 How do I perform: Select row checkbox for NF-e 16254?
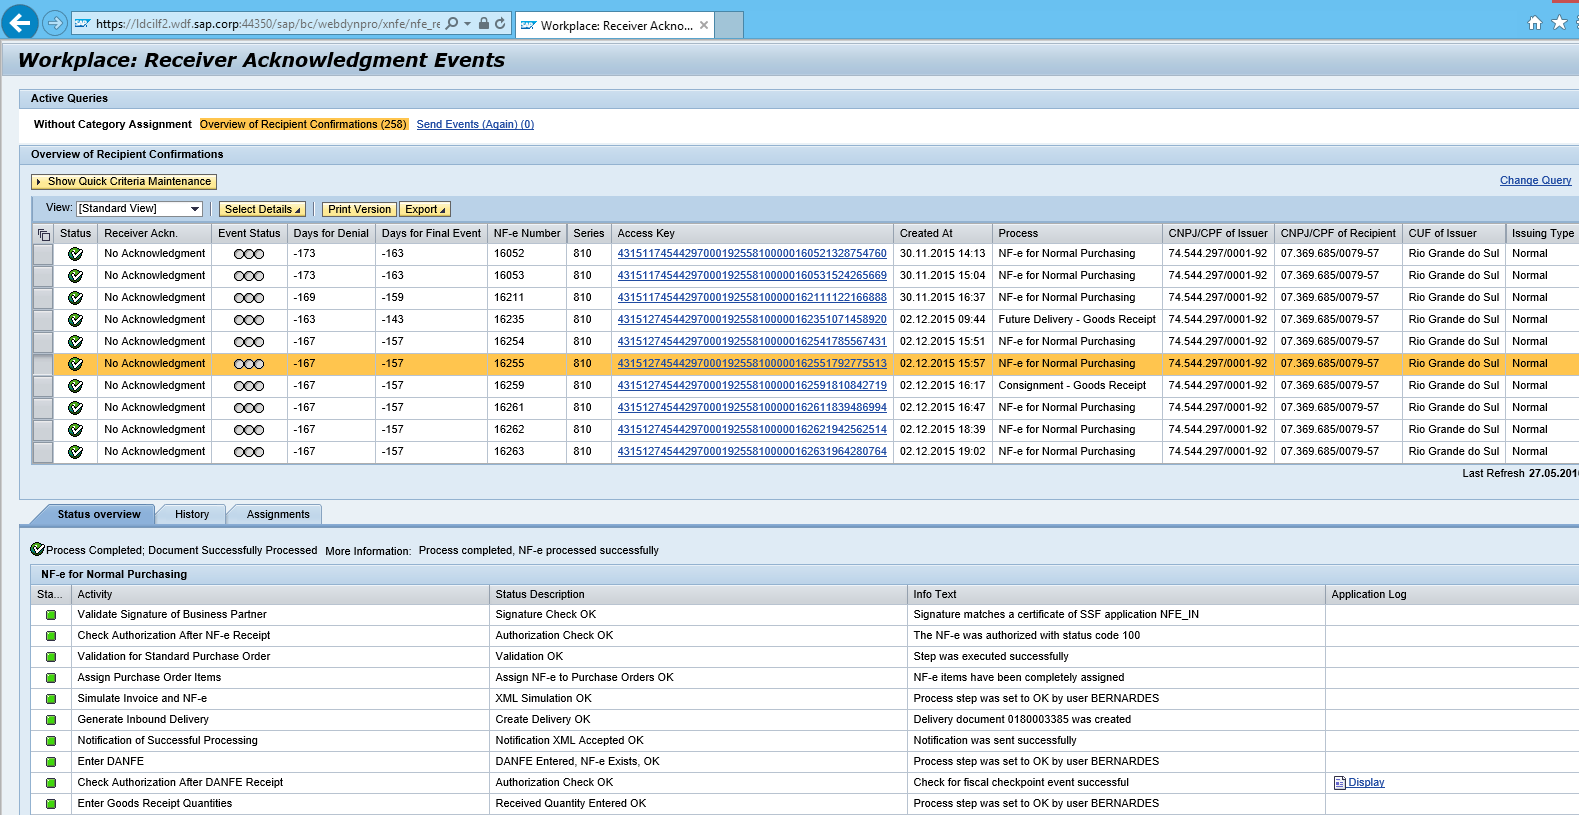click(43, 342)
